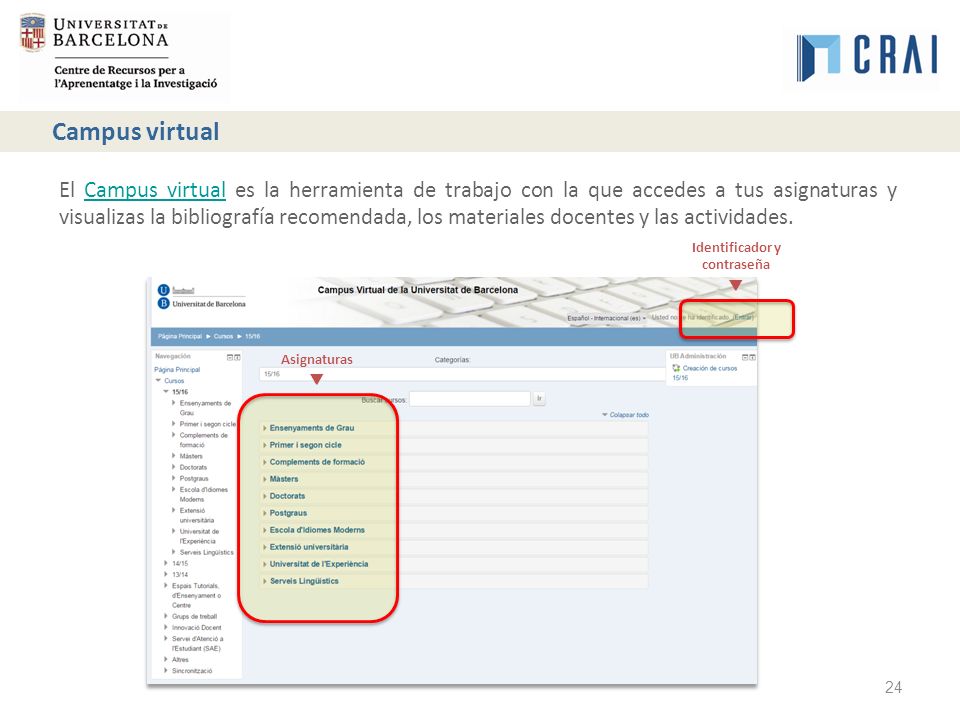
Task: Expand the 13/14 node in navigation tree
Action: (166, 574)
